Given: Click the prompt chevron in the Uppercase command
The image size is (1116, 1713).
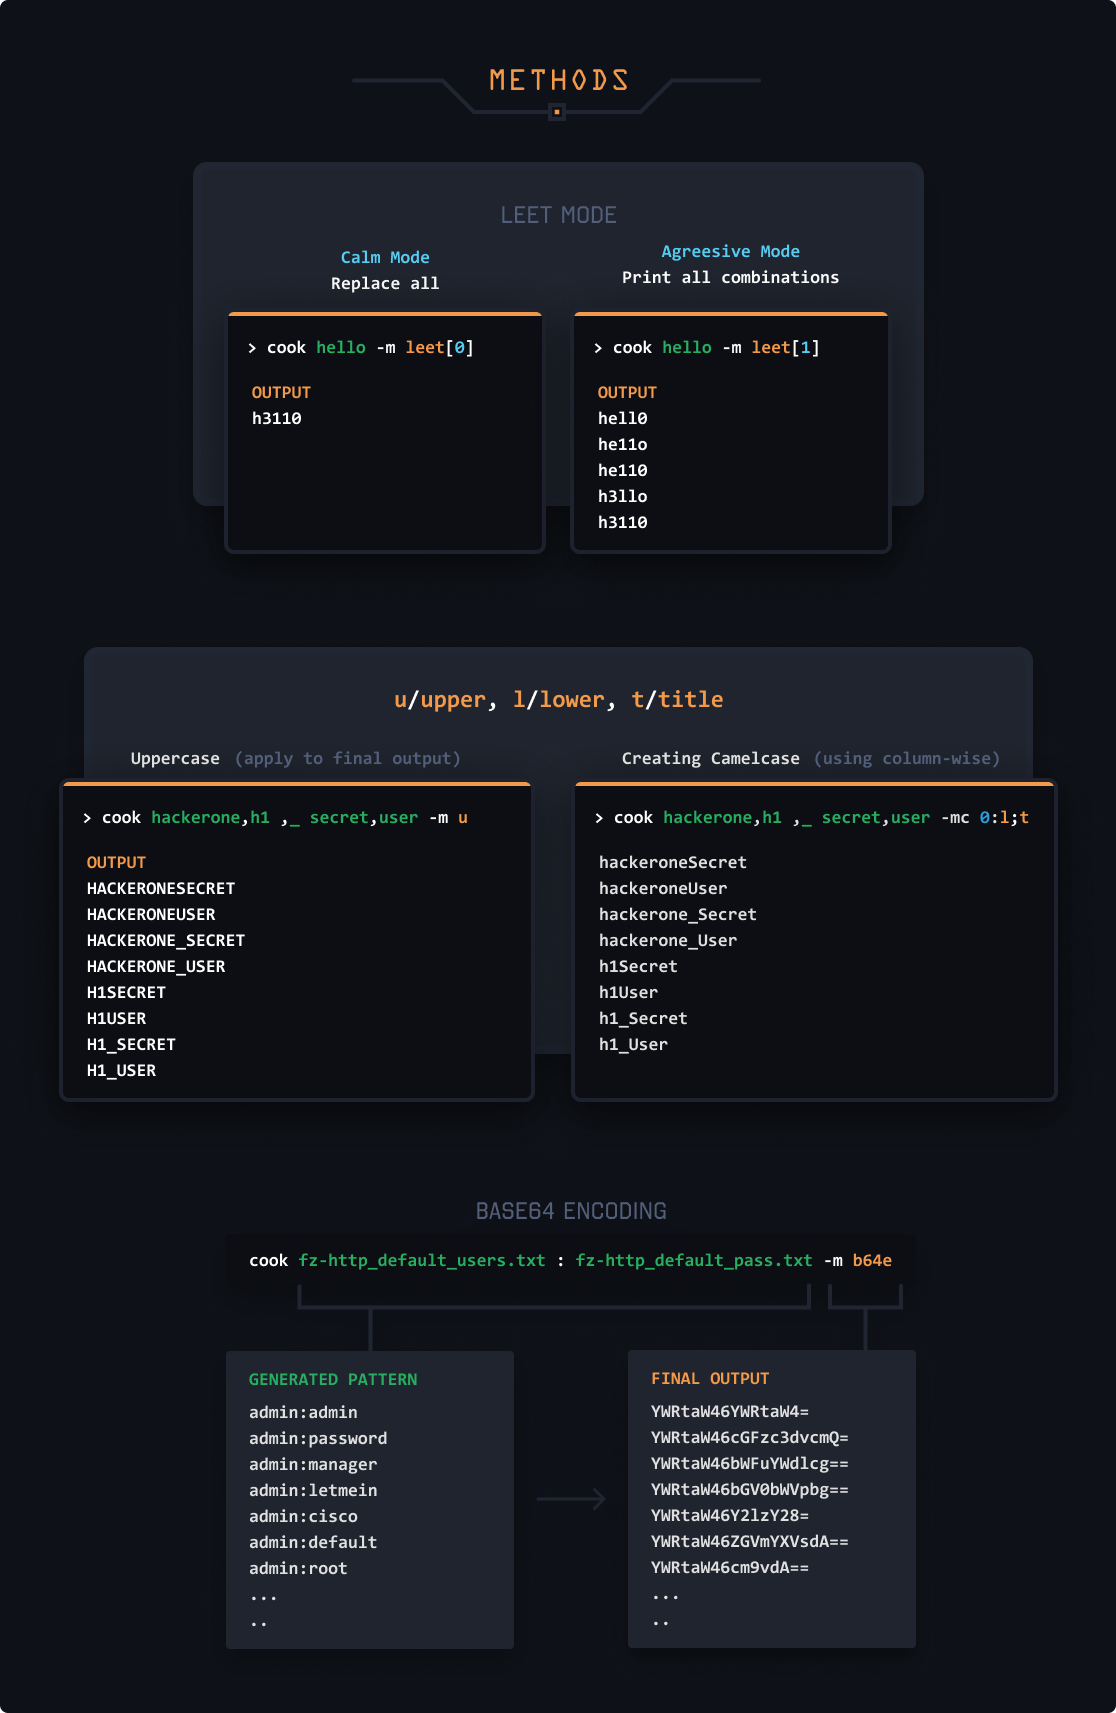Looking at the screenshot, I should click(87, 818).
